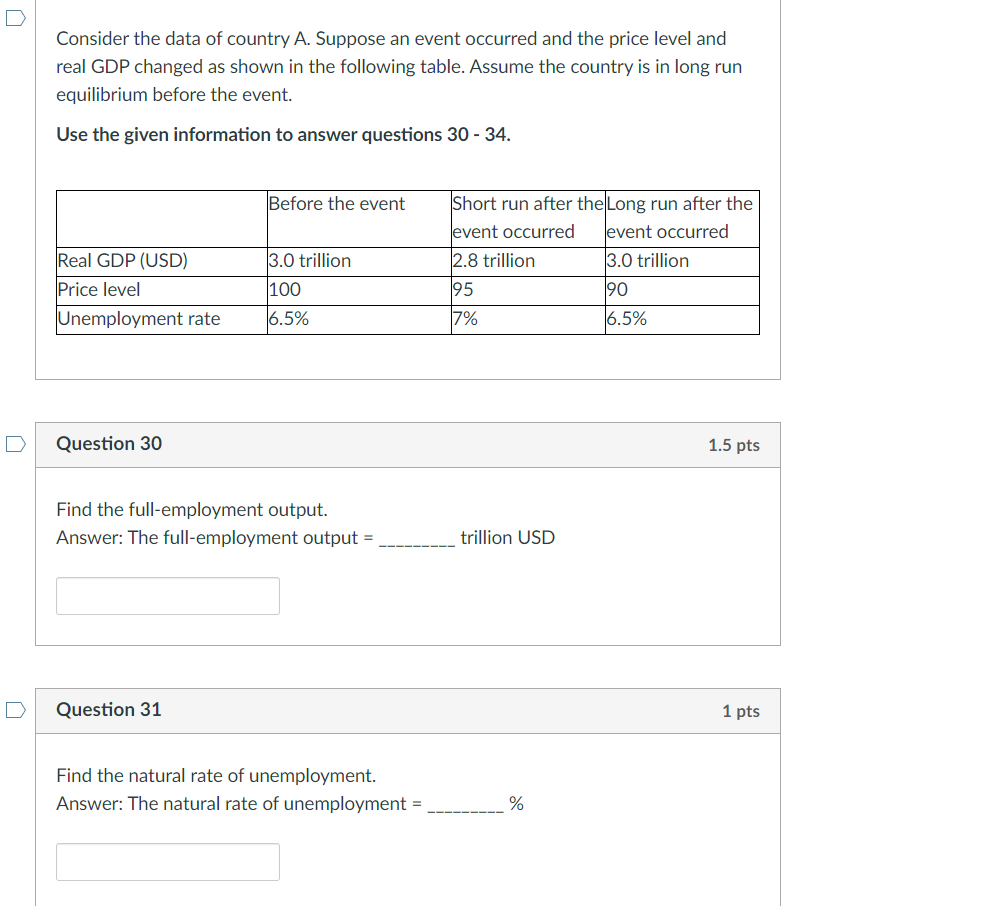Select the Question 31 header bar
993x906 pixels.
click(x=408, y=710)
